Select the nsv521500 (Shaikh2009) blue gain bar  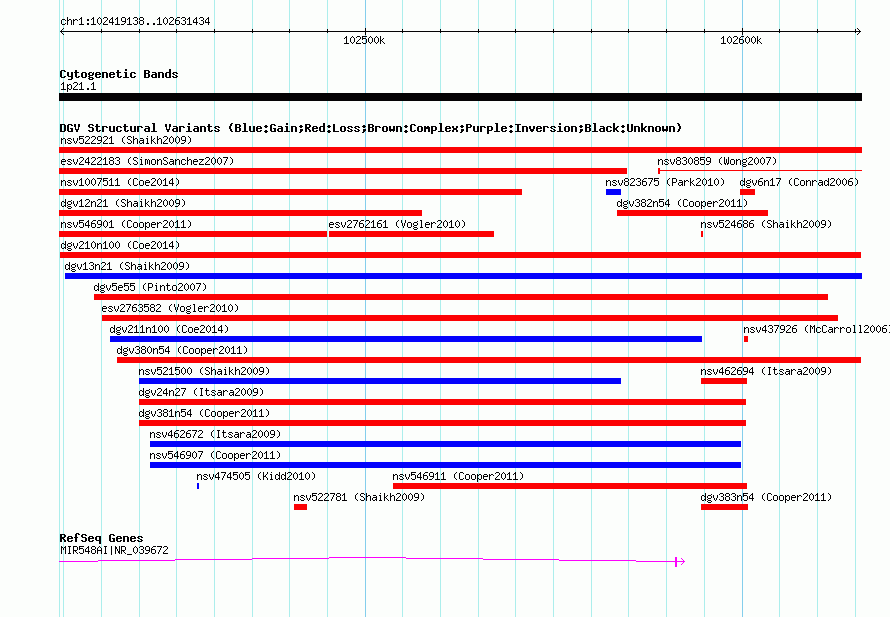(380, 381)
